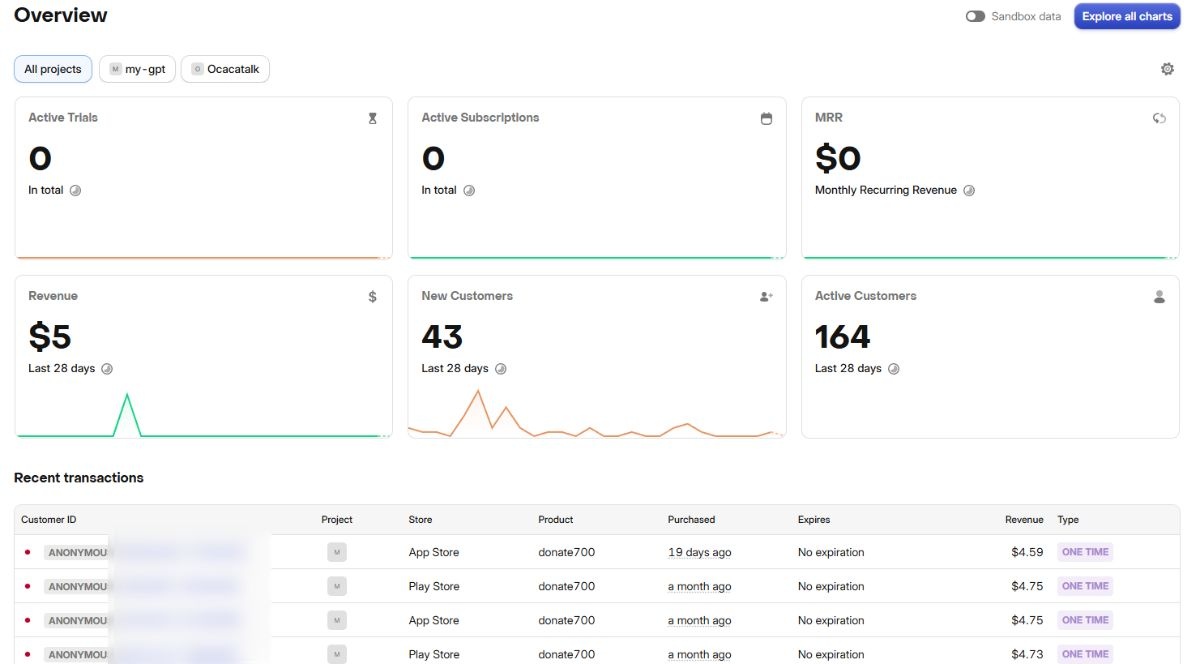
Task: Click the Revenue column header
Action: pos(1024,520)
